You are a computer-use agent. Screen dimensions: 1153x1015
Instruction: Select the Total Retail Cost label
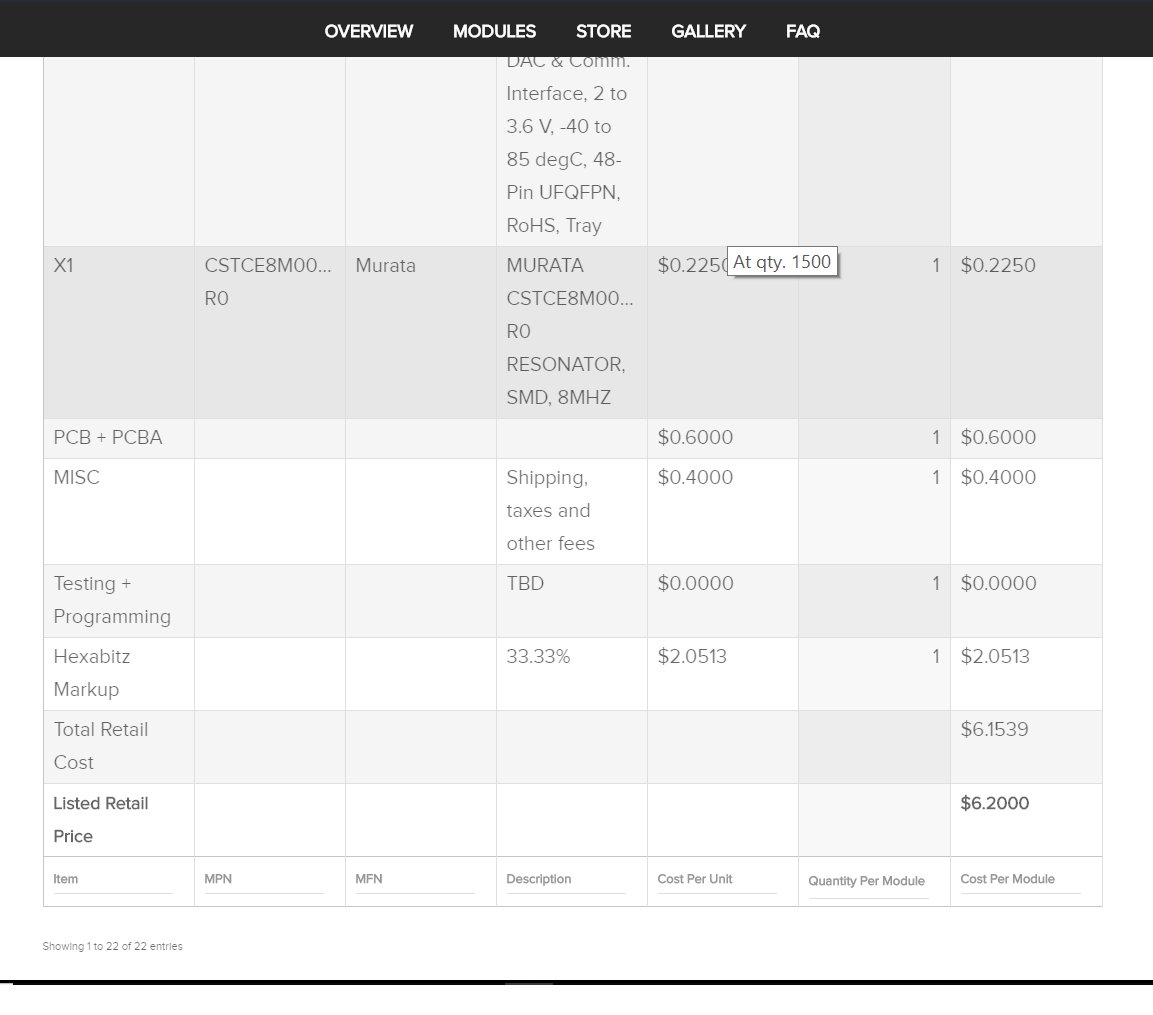pos(101,746)
